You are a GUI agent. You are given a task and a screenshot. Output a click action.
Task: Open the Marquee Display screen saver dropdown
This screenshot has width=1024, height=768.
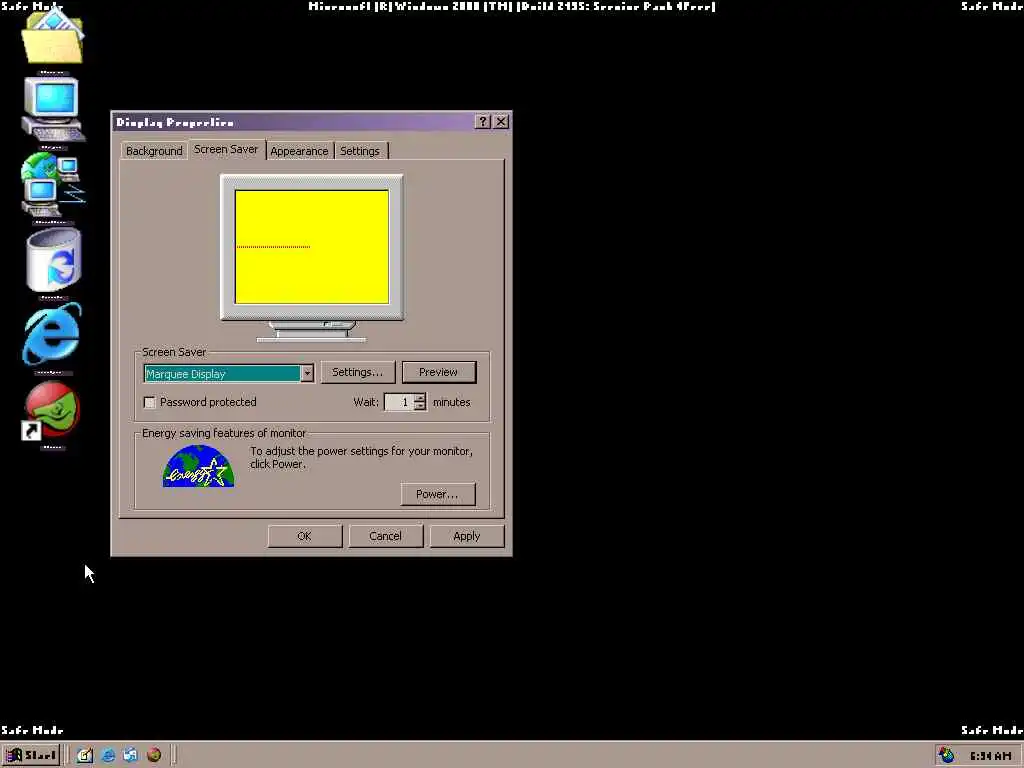(x=307, y=374)
